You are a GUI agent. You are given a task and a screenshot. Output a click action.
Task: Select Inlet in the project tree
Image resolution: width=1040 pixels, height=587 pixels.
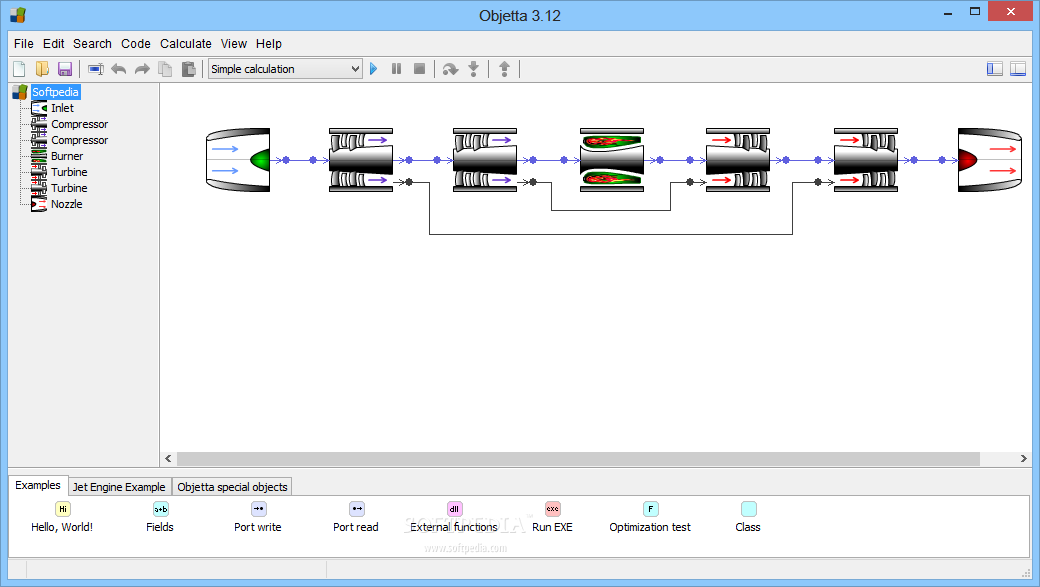click(x=62, y=108)
